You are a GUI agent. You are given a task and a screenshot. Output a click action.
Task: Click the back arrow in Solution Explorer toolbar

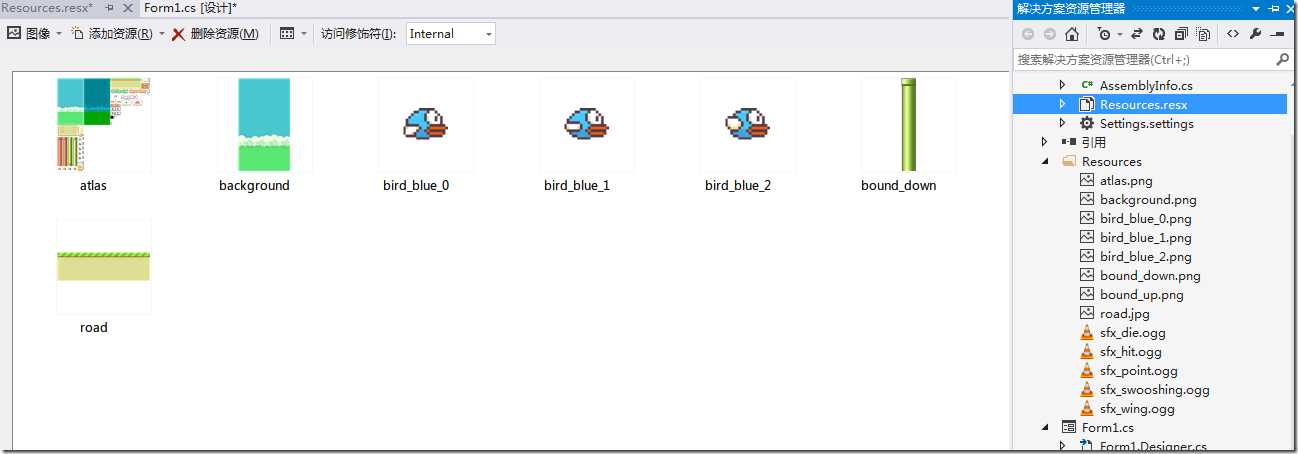pyautogui.click(x=1028, y=34)
